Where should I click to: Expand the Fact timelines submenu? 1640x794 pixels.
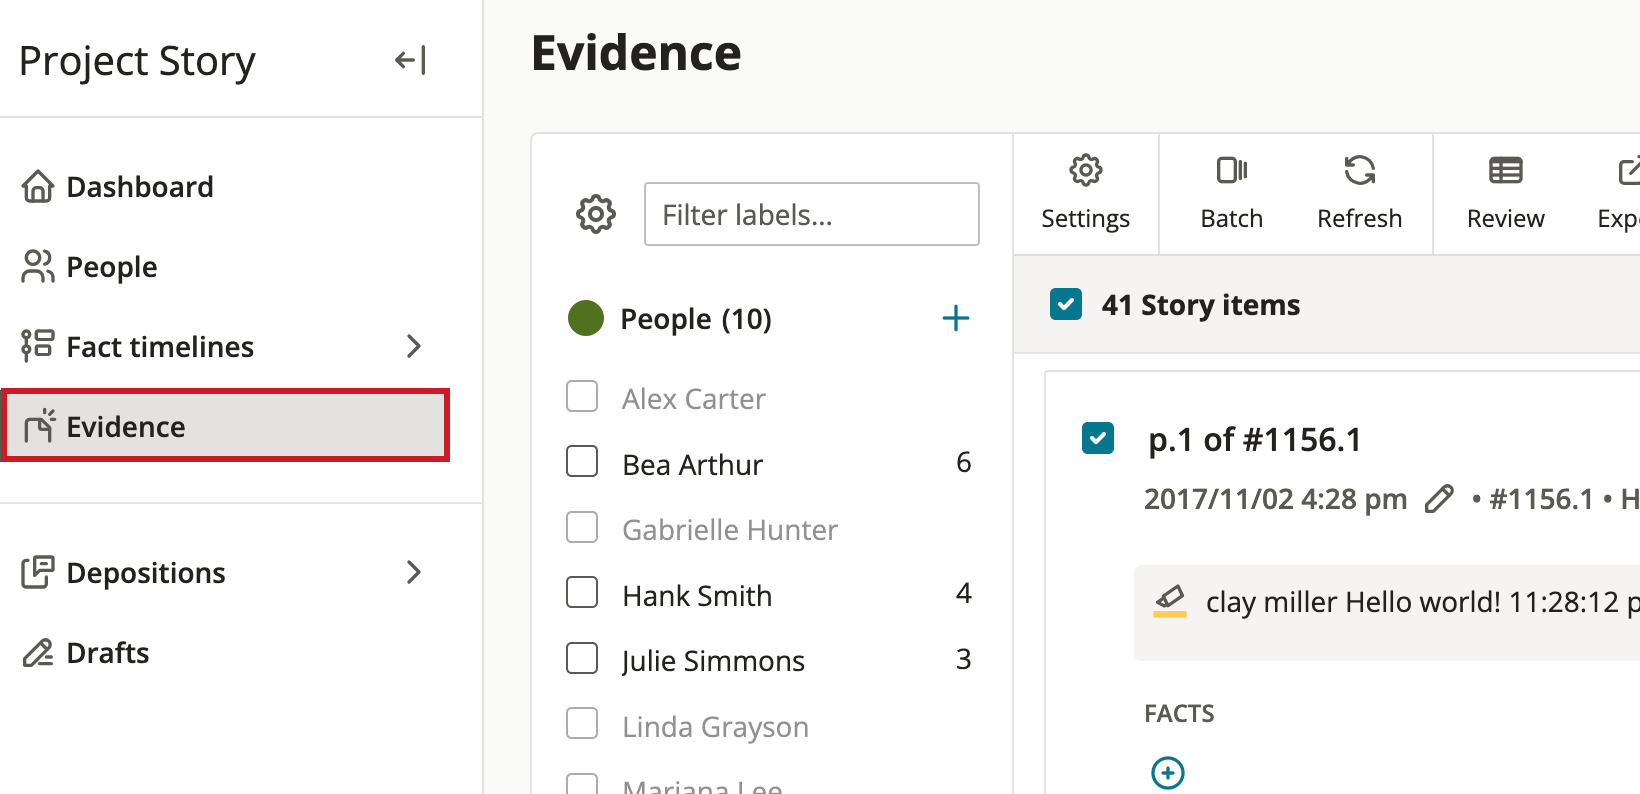coord(414,346)
